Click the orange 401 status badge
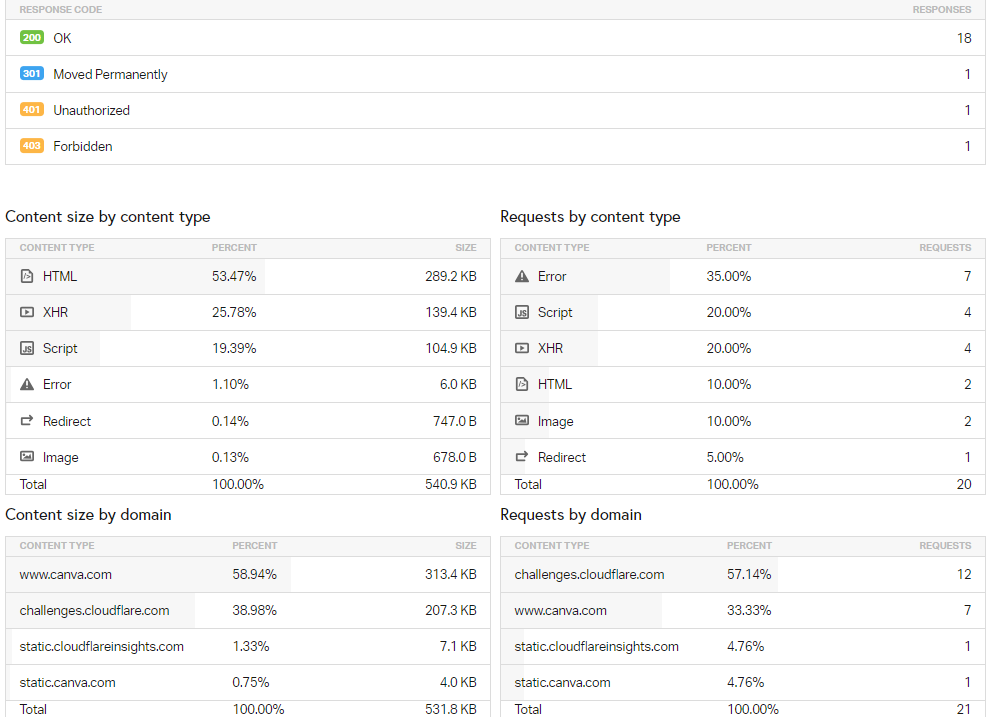Image resolution: width=1002 pixels, height=717 pixels. point(31,109)
